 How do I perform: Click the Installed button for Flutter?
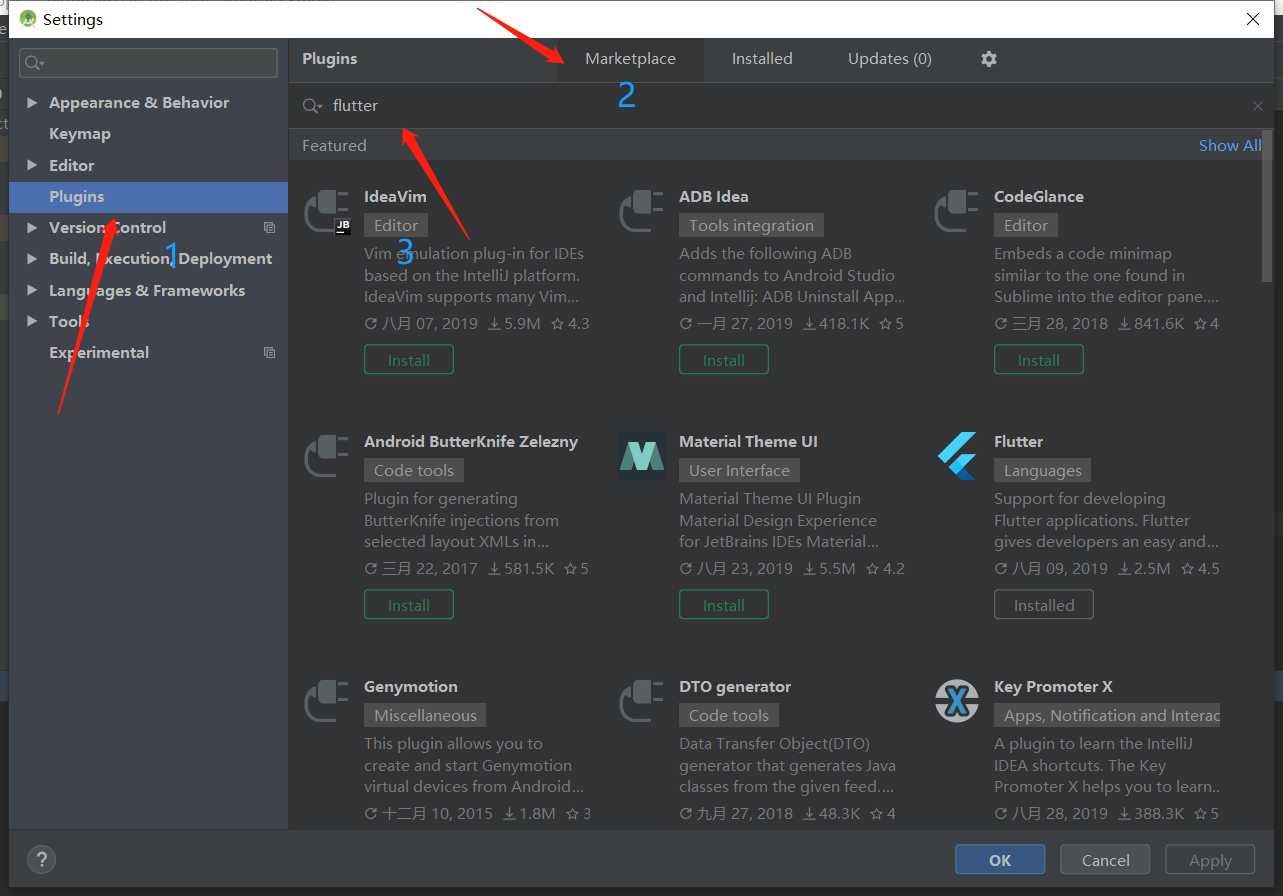tap(1044, 605)
